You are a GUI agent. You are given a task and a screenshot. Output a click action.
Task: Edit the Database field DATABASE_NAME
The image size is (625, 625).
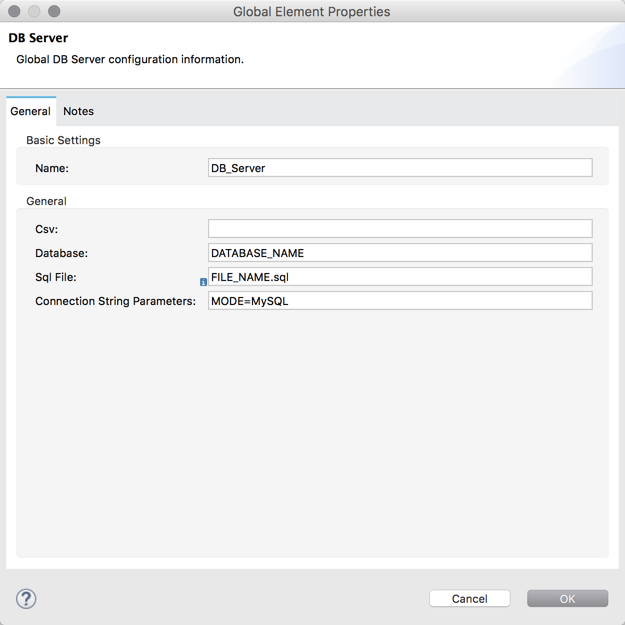point(400,253)
